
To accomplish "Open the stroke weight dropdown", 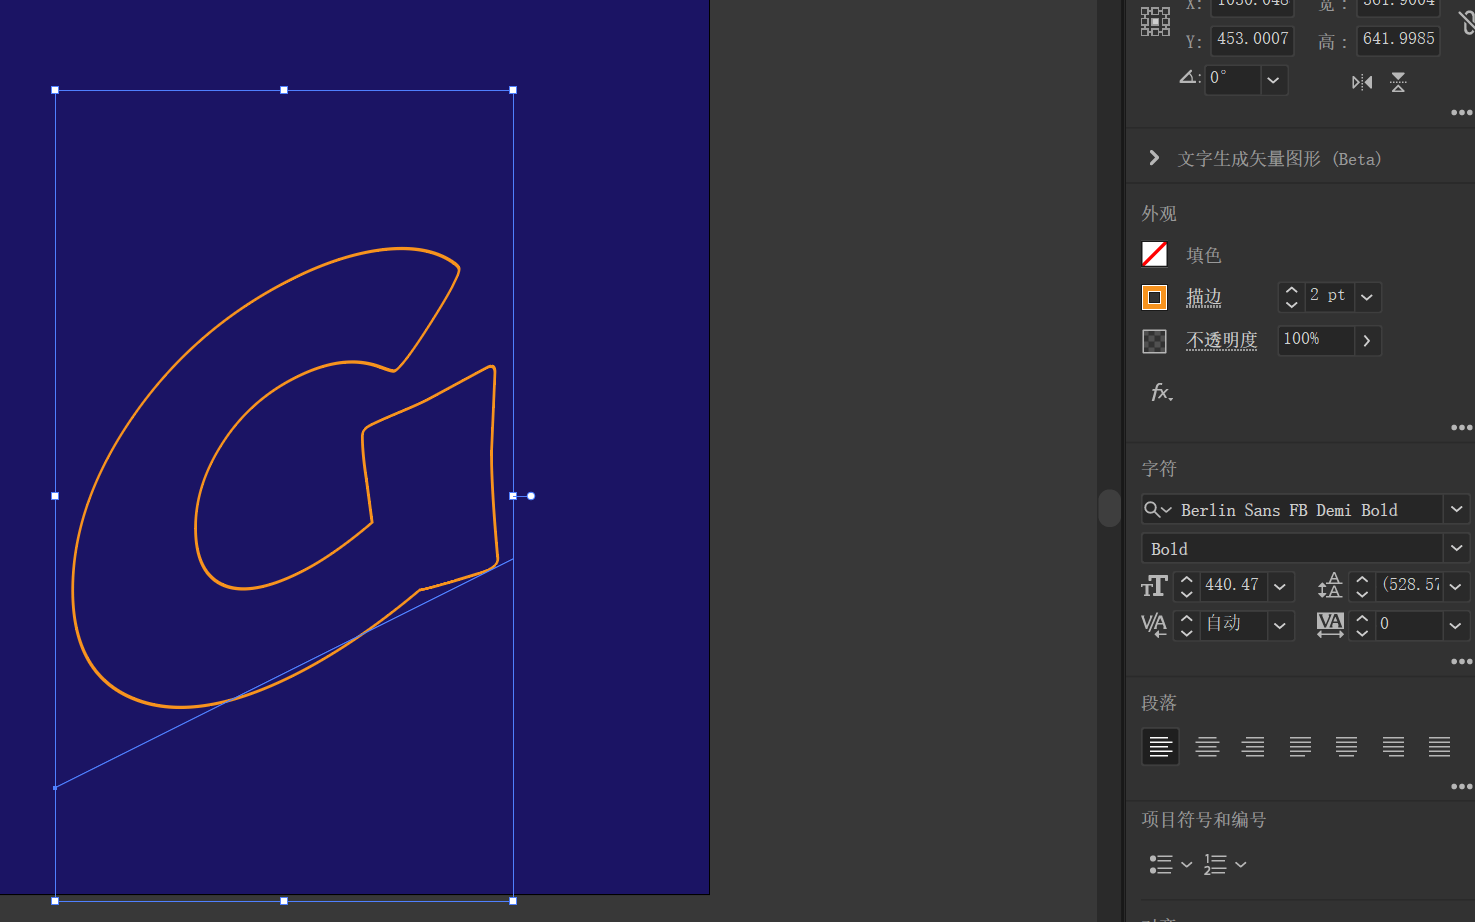I will 1367,297.
